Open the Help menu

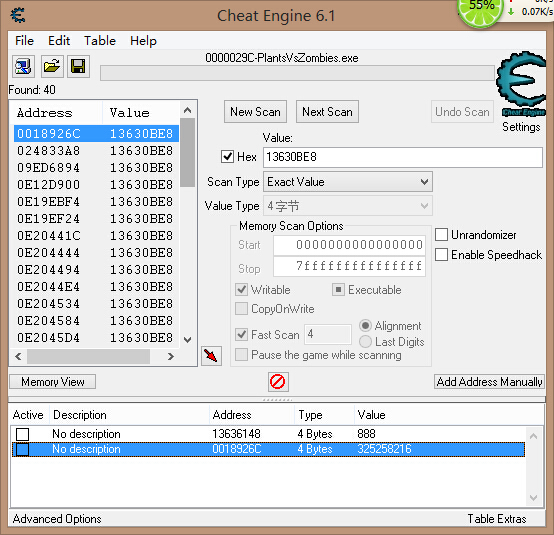(x=143, y=41)
